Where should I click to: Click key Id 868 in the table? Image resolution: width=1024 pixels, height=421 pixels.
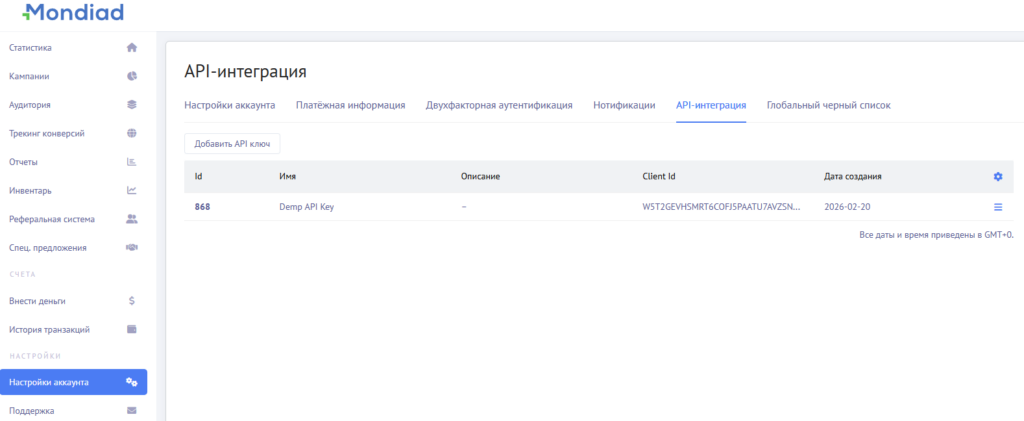202,207
